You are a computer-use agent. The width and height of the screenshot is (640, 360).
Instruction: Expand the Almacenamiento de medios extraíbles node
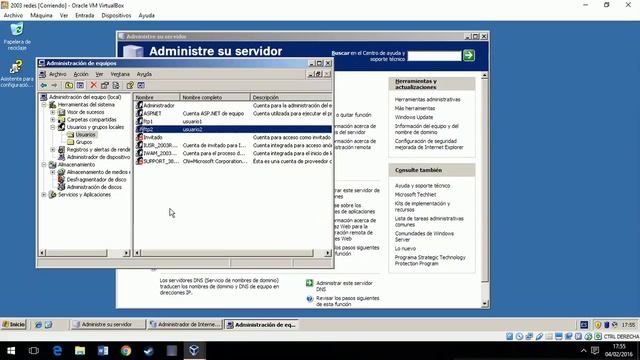pos(53,172)
